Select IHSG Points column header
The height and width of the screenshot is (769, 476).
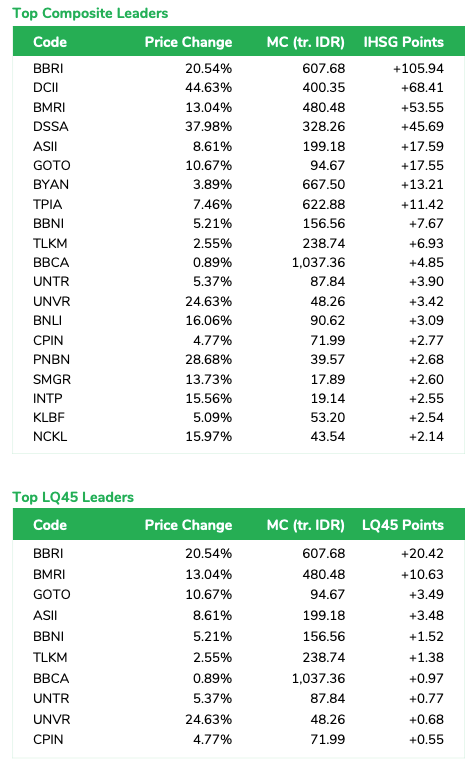tap(403, 42)
